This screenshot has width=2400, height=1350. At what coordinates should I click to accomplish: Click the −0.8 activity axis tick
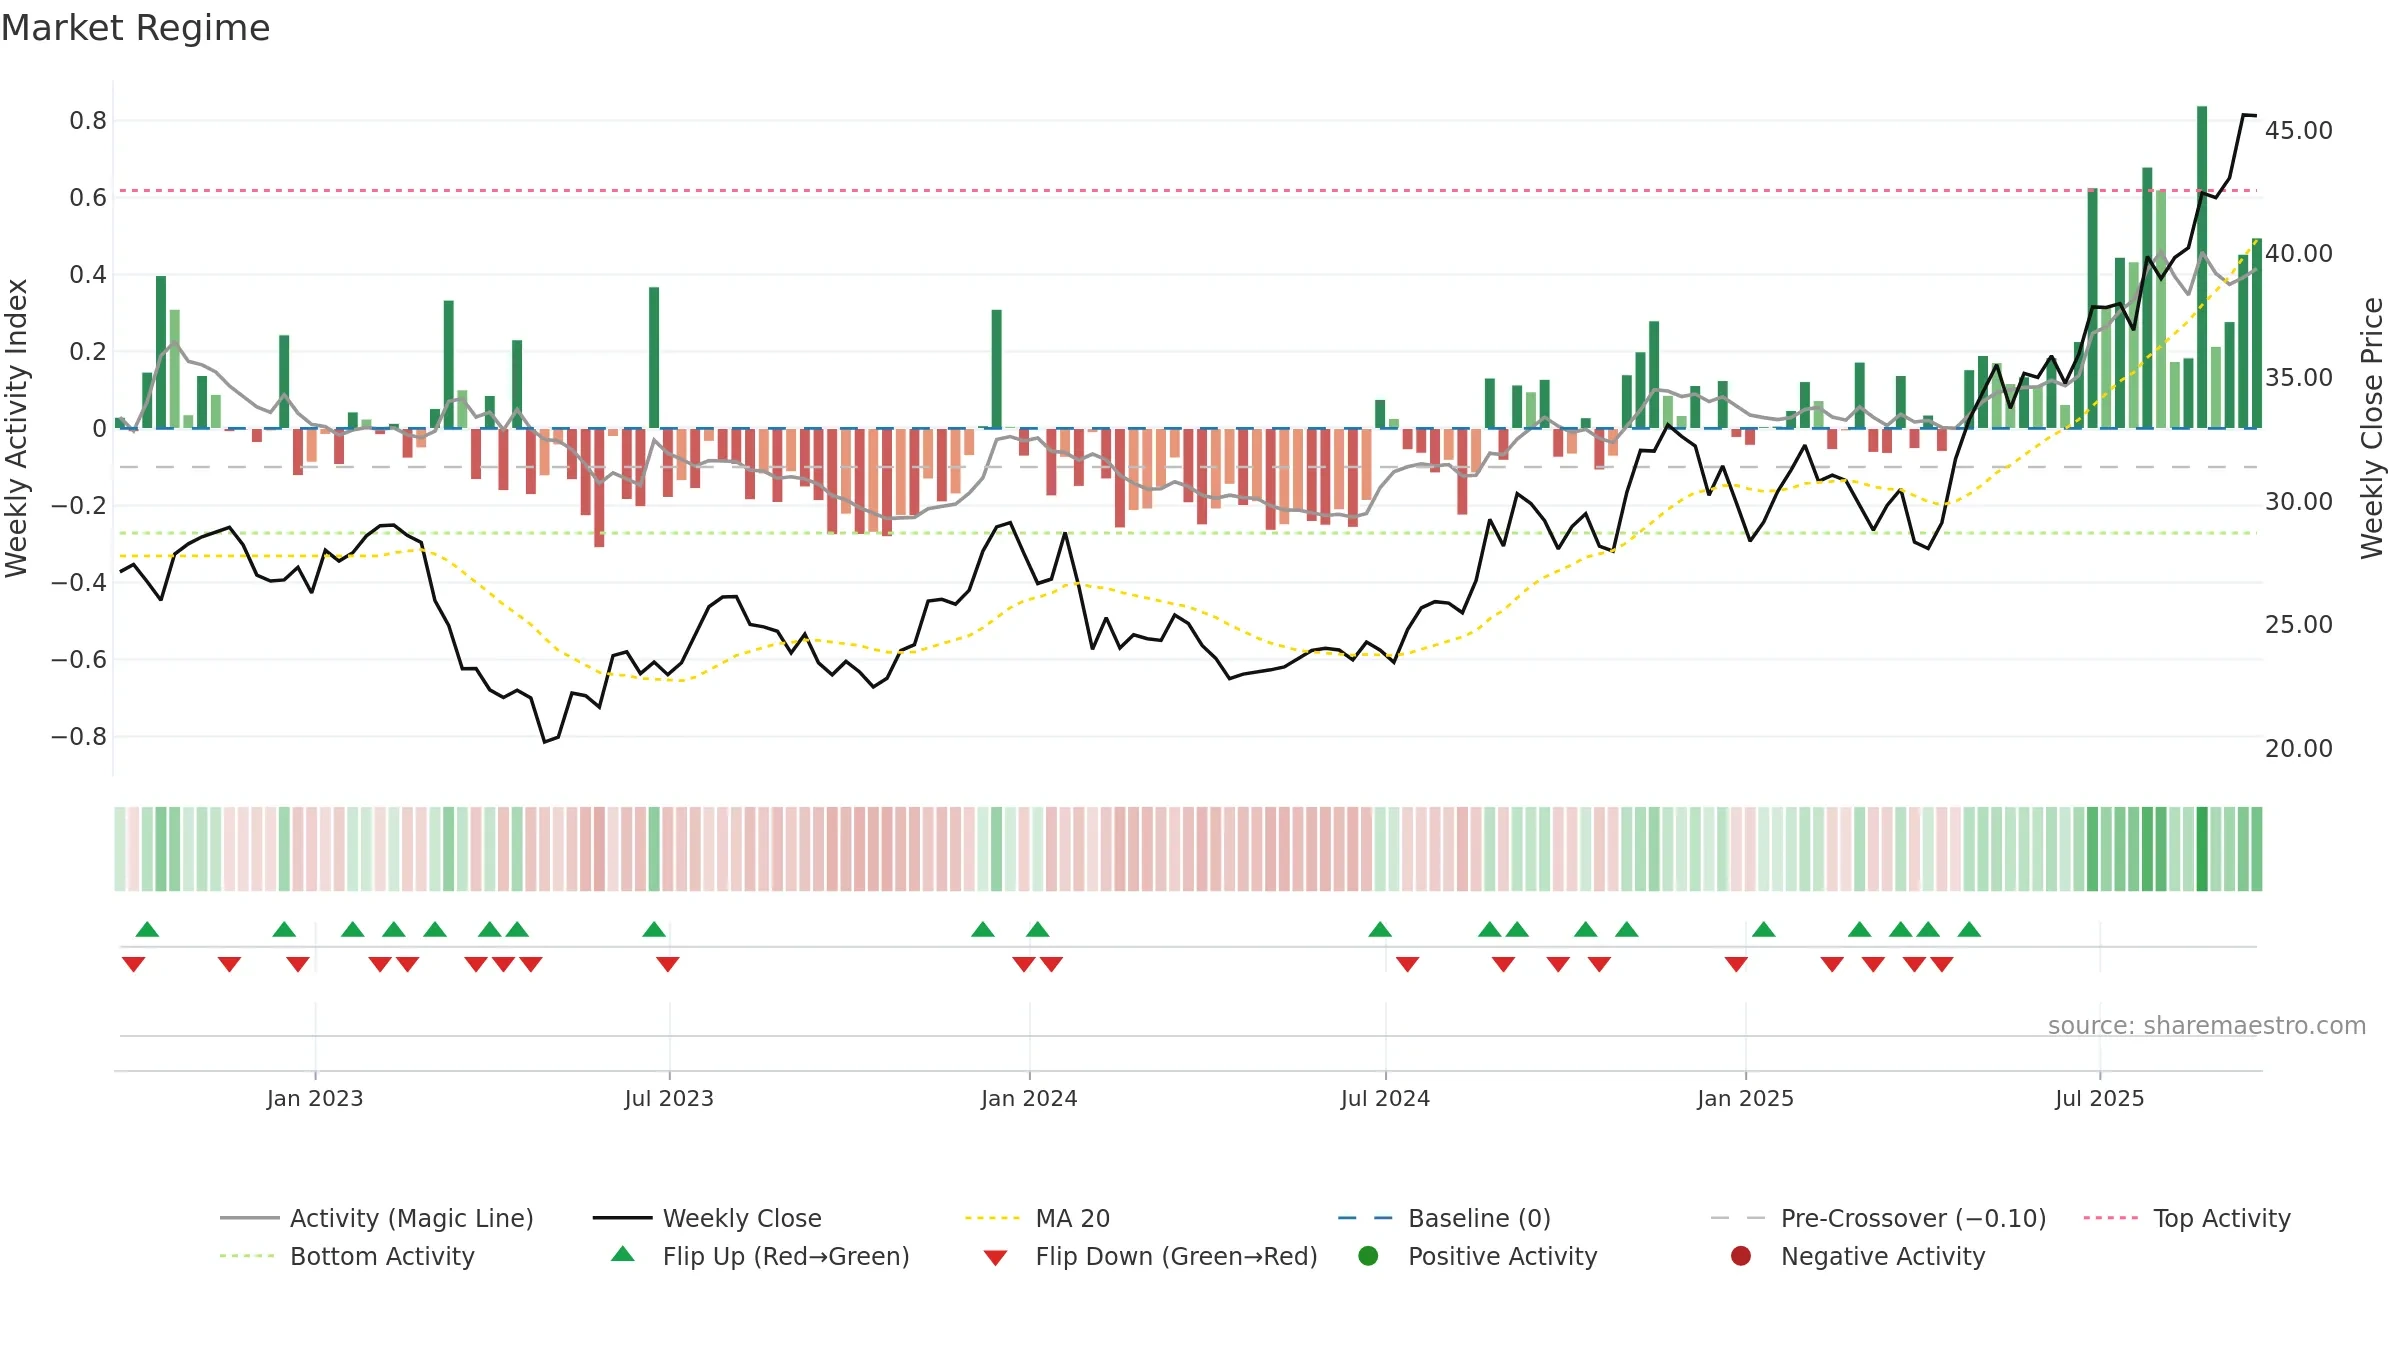coord(79,736)
